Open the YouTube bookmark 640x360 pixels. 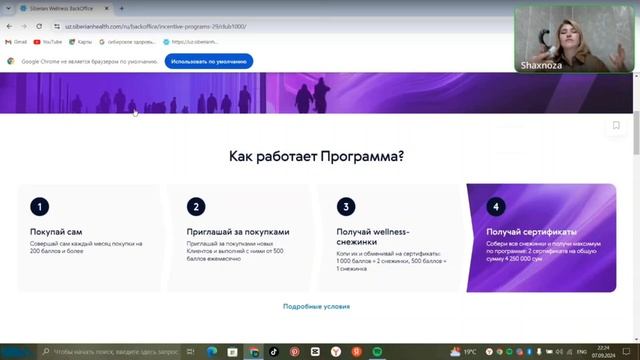[48, 42]
